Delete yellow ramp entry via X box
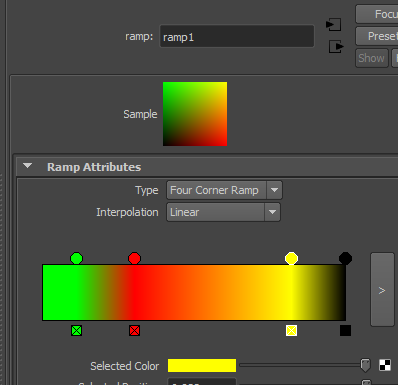Screen dimensions: 398x385 pyautogui.click(x=291, y=331)
